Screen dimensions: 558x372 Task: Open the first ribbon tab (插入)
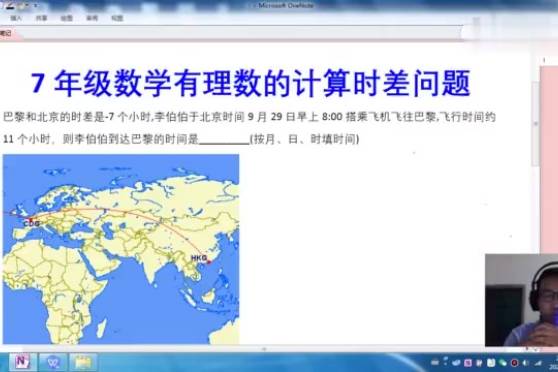(16, 18)
